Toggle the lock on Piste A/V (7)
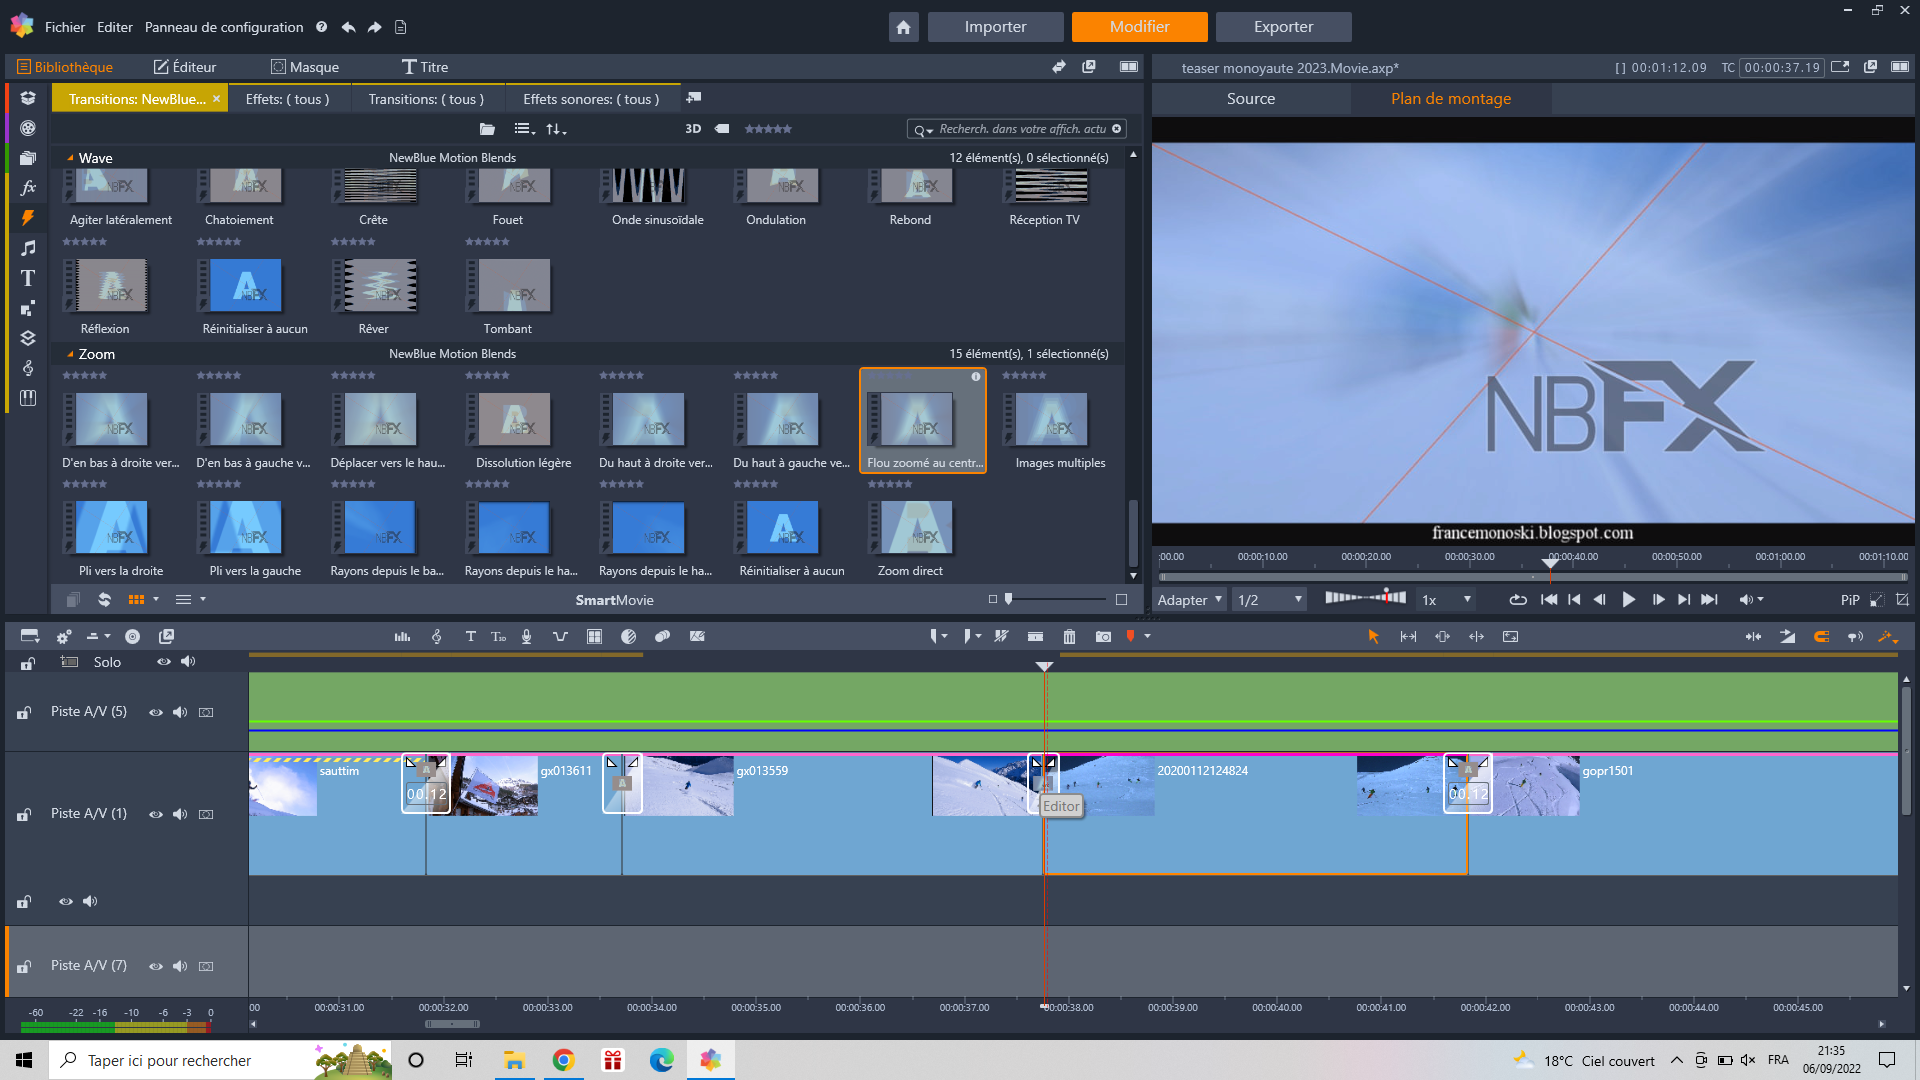The height and width of the screenshot is (1080, 1920). point(24,967)
